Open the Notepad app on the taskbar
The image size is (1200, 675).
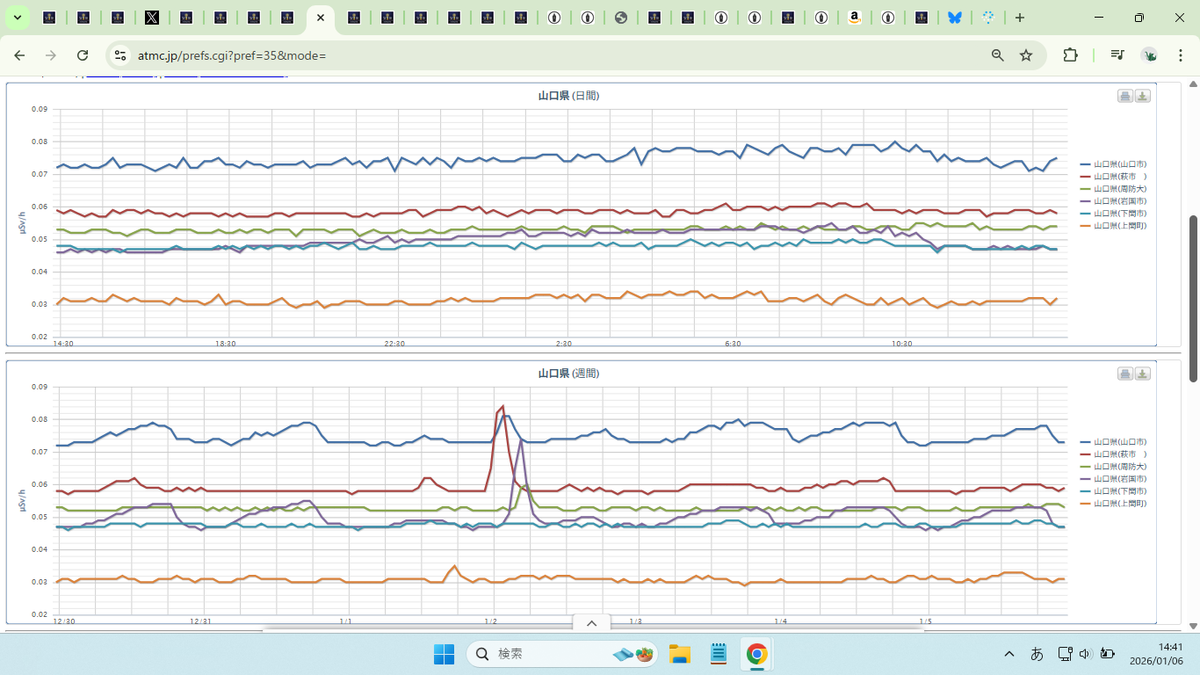[718, 654]
